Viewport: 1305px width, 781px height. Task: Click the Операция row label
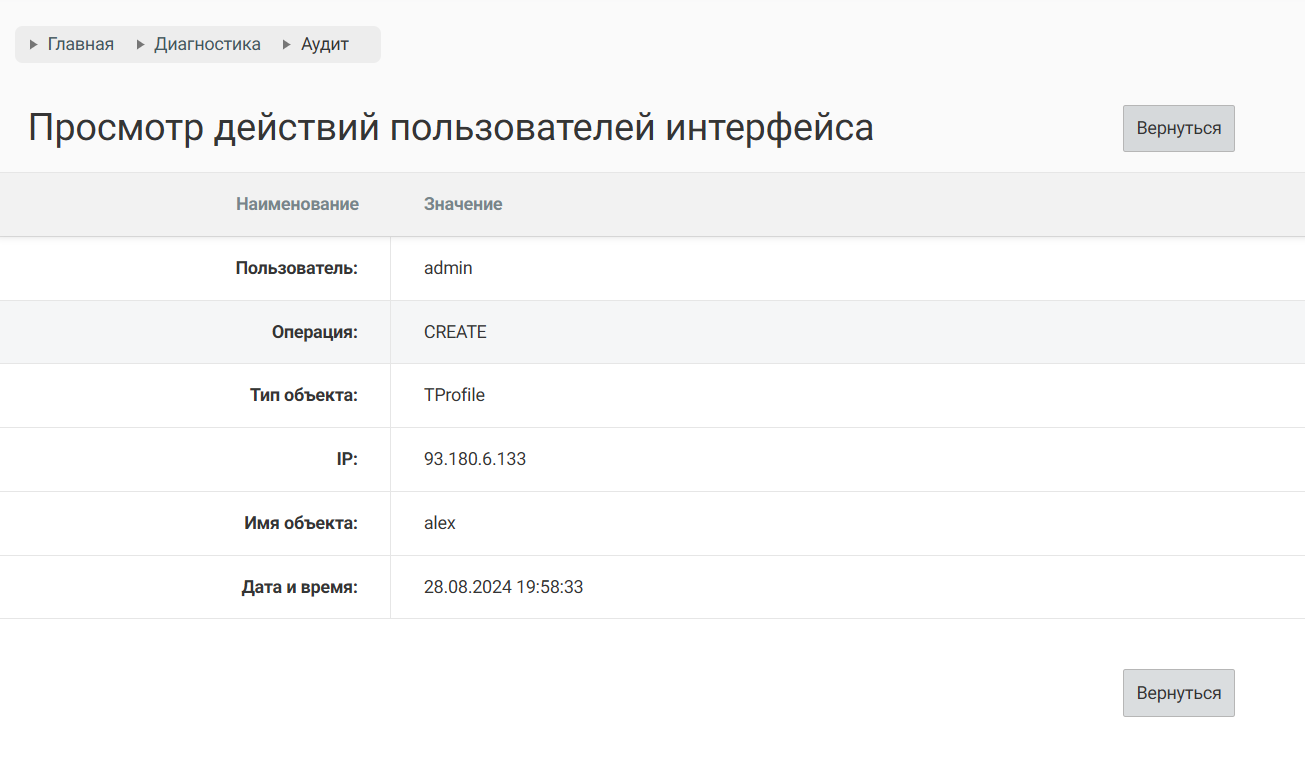click(314, 332)
